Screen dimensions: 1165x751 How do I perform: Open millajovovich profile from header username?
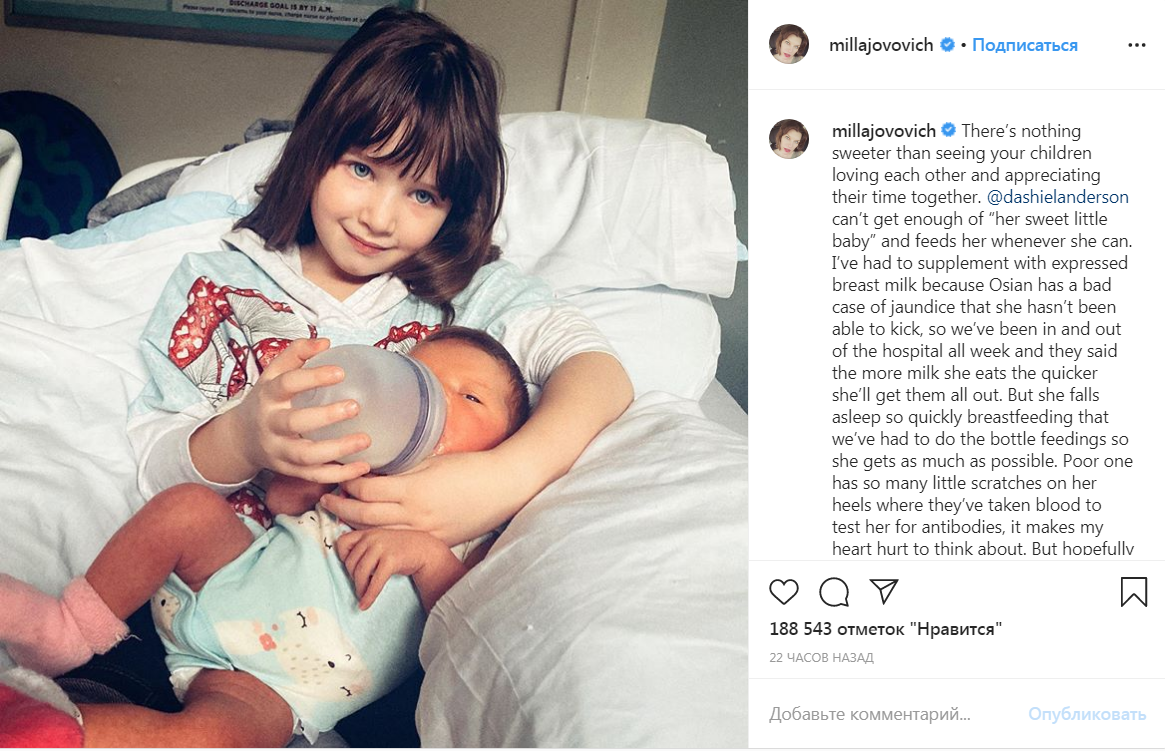coord(881,45)
